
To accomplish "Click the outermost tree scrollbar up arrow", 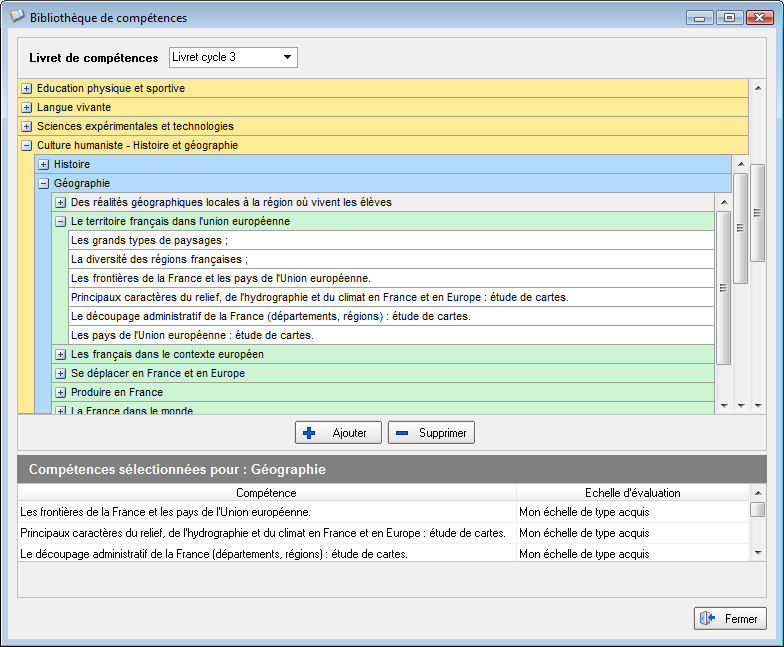I will pyautogui.click(x=758, y=88).
